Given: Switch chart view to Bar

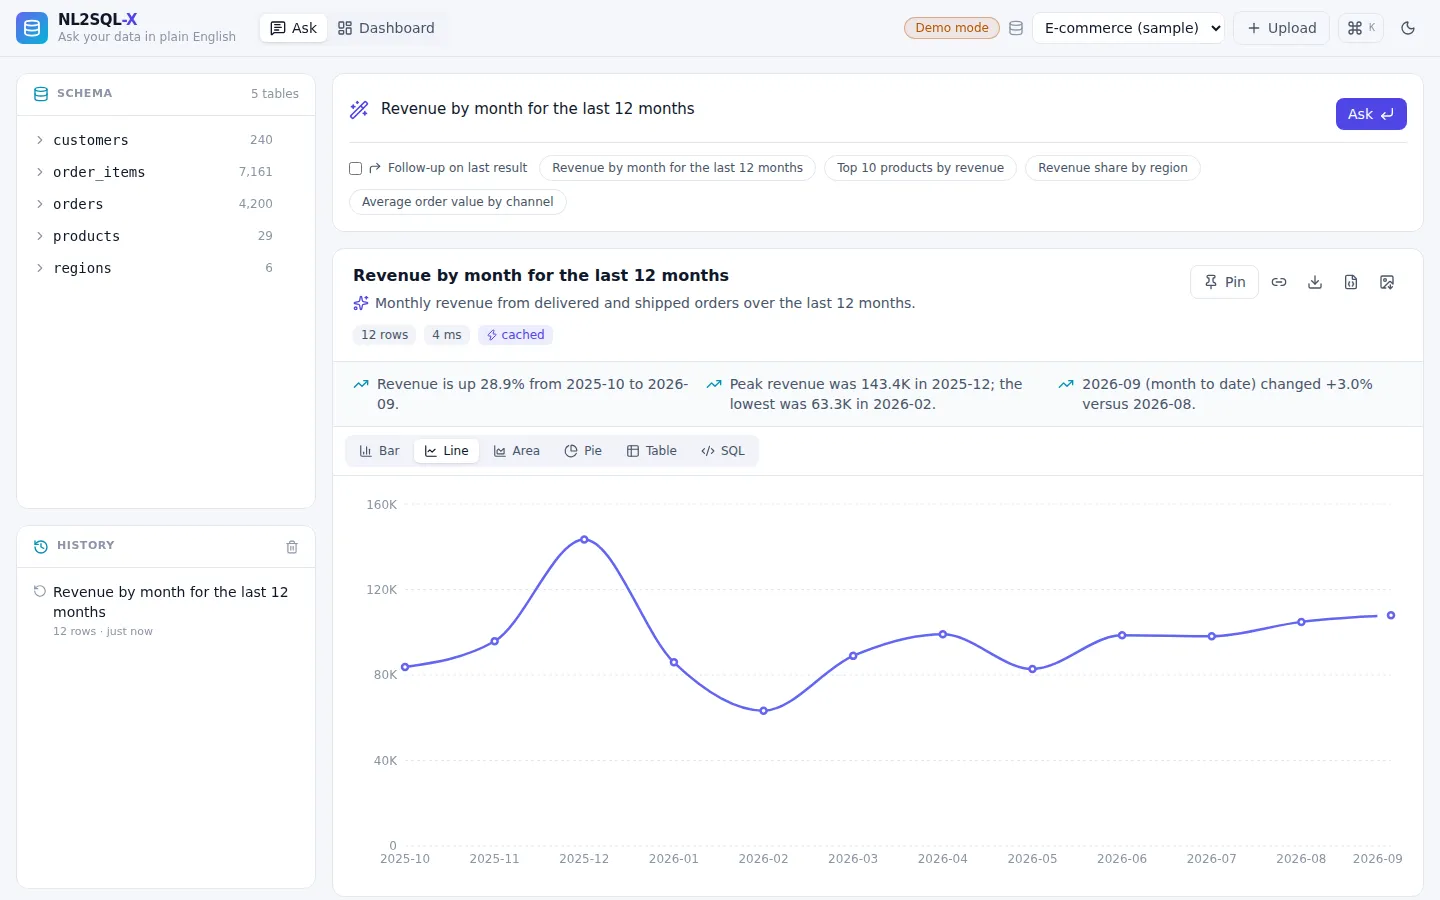Looking at the screenshot, I should point(379,451).
